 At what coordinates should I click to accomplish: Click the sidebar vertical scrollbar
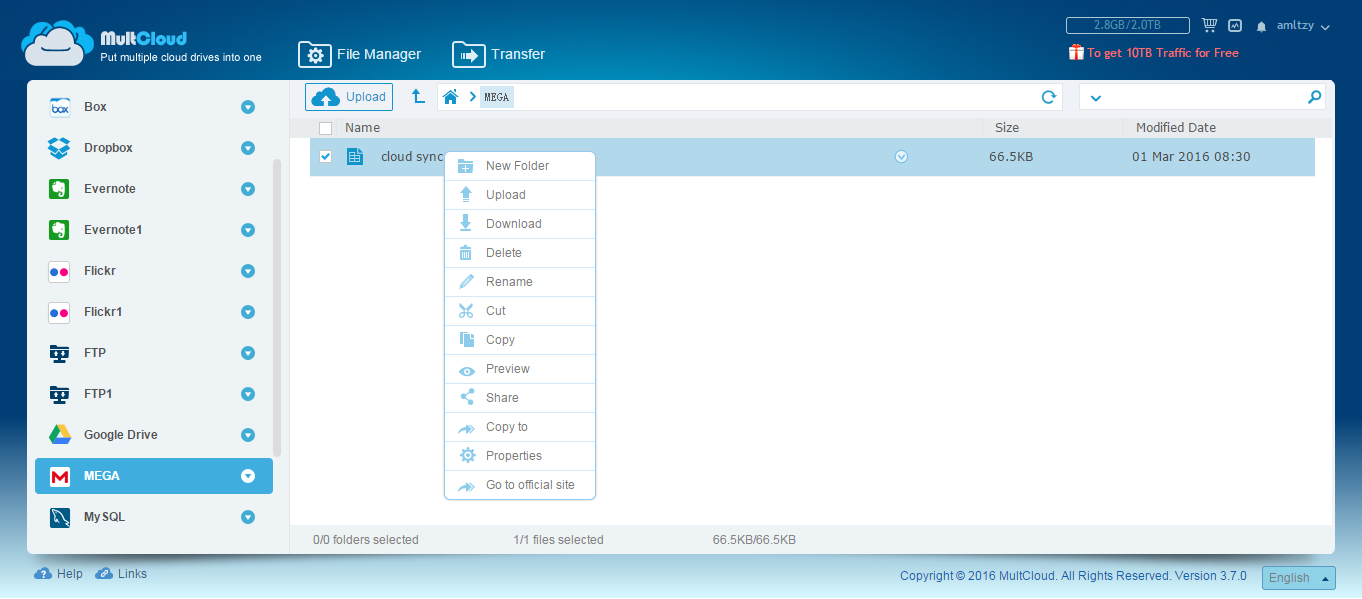coord(277,307)
